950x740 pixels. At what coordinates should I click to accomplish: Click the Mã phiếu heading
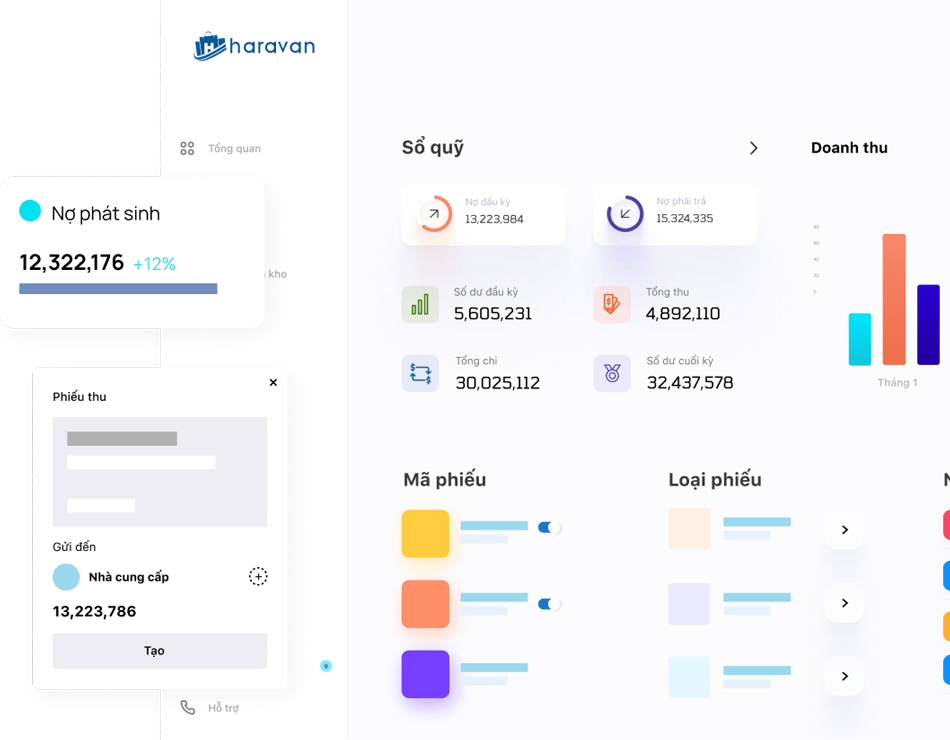point(445,479)
